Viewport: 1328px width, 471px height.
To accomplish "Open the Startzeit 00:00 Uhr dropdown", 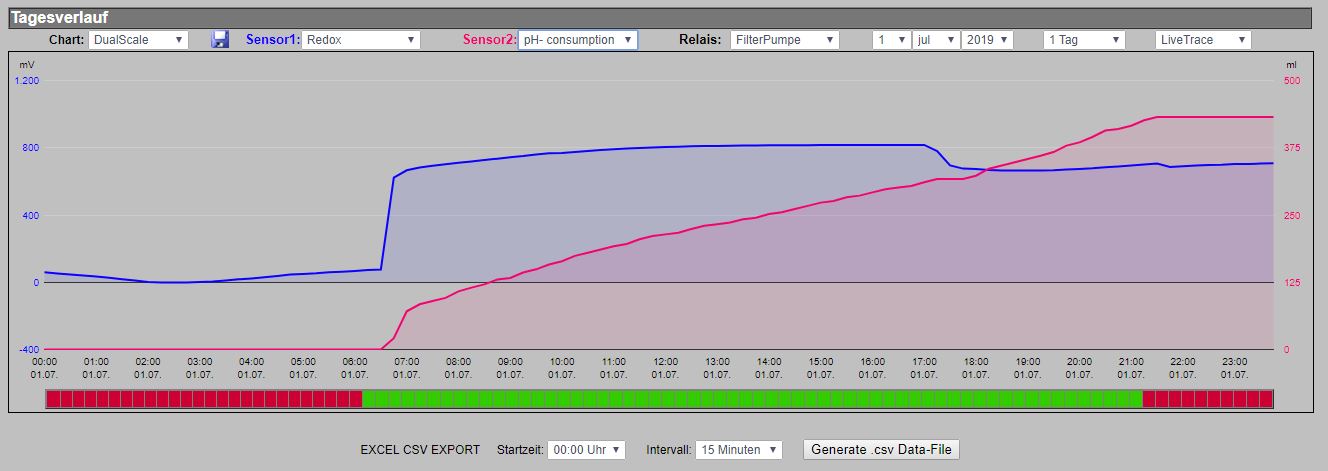I will click(x=587, y=450).
